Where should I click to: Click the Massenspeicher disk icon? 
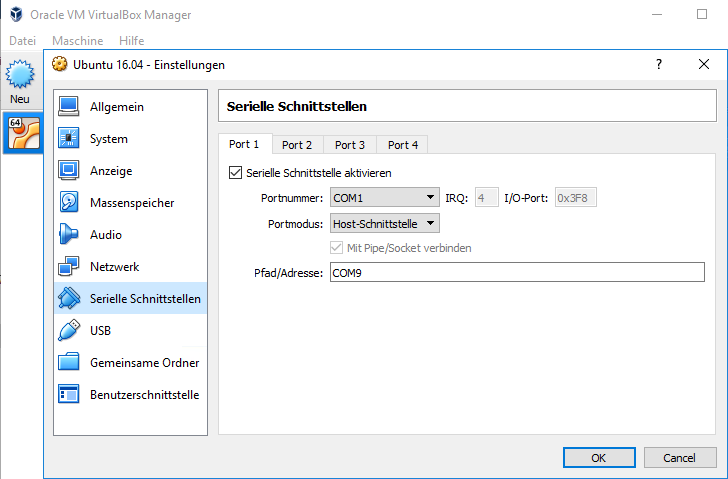(69, 202)
